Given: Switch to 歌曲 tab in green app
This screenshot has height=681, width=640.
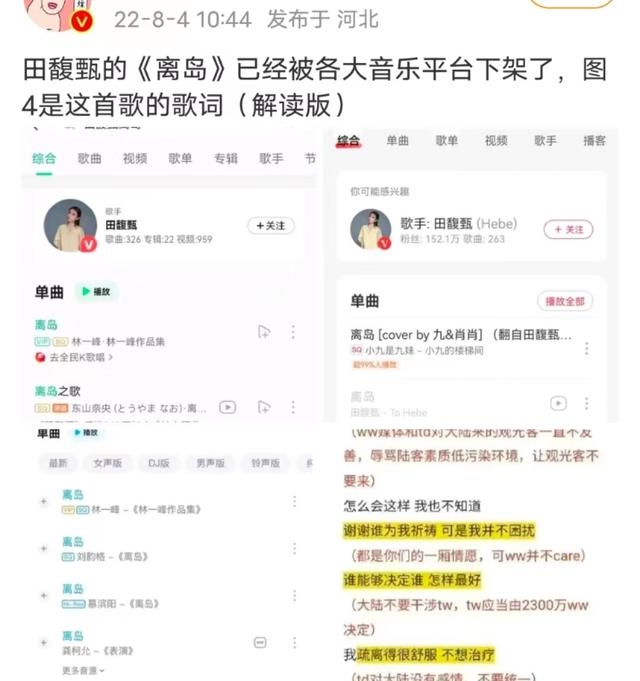Looking at the screenshot, I should [89, 159].
